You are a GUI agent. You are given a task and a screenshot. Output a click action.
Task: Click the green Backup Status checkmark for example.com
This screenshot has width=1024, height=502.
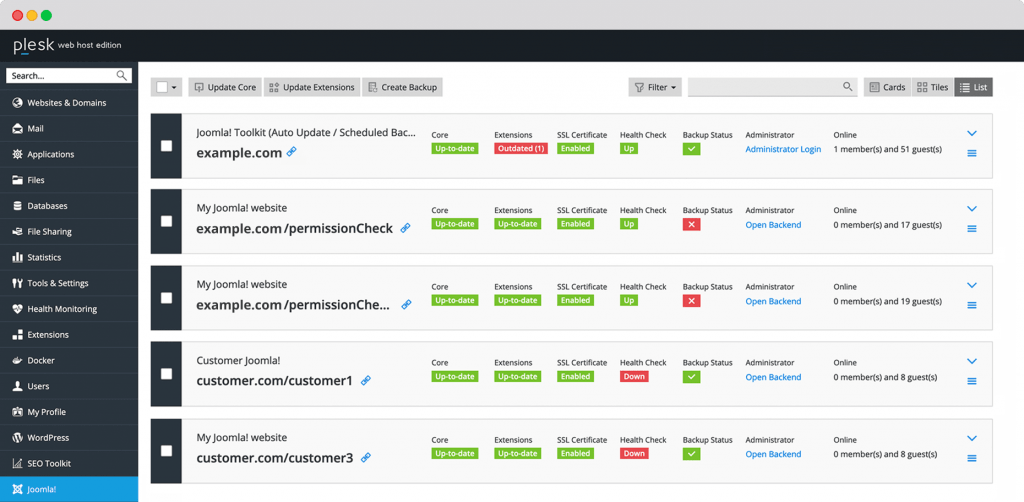click(691, 149)
